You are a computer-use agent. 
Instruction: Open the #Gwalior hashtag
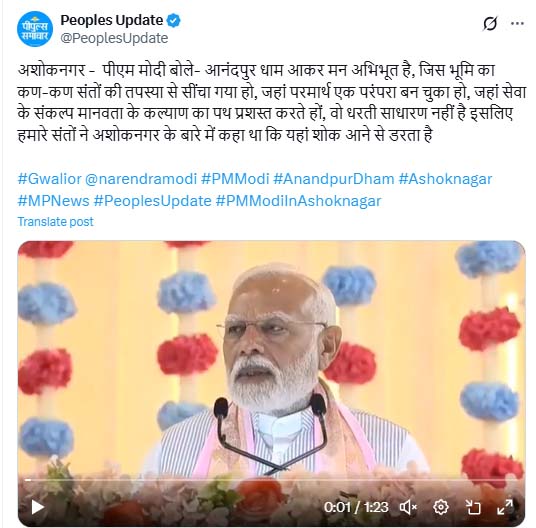tap(50, 179)
